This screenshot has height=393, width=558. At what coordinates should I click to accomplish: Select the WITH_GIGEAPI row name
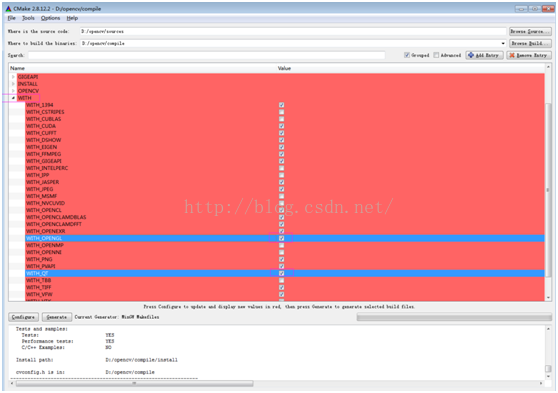(43, 161)
